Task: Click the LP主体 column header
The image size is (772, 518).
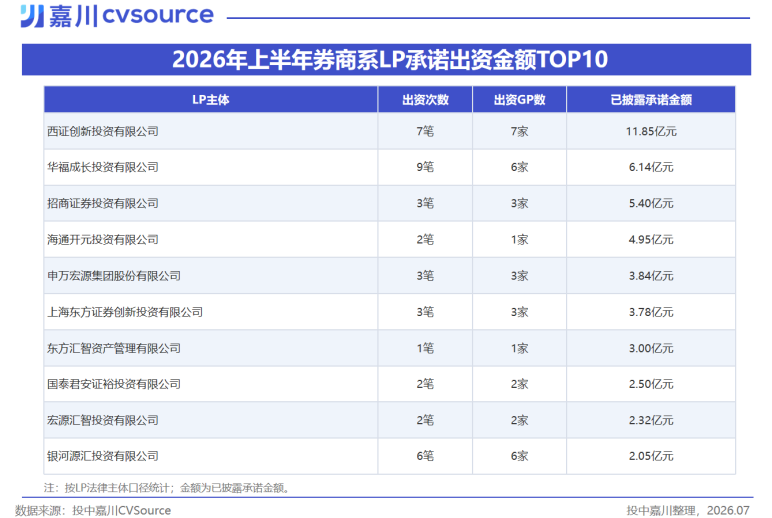Action: (x=211, y=100)
